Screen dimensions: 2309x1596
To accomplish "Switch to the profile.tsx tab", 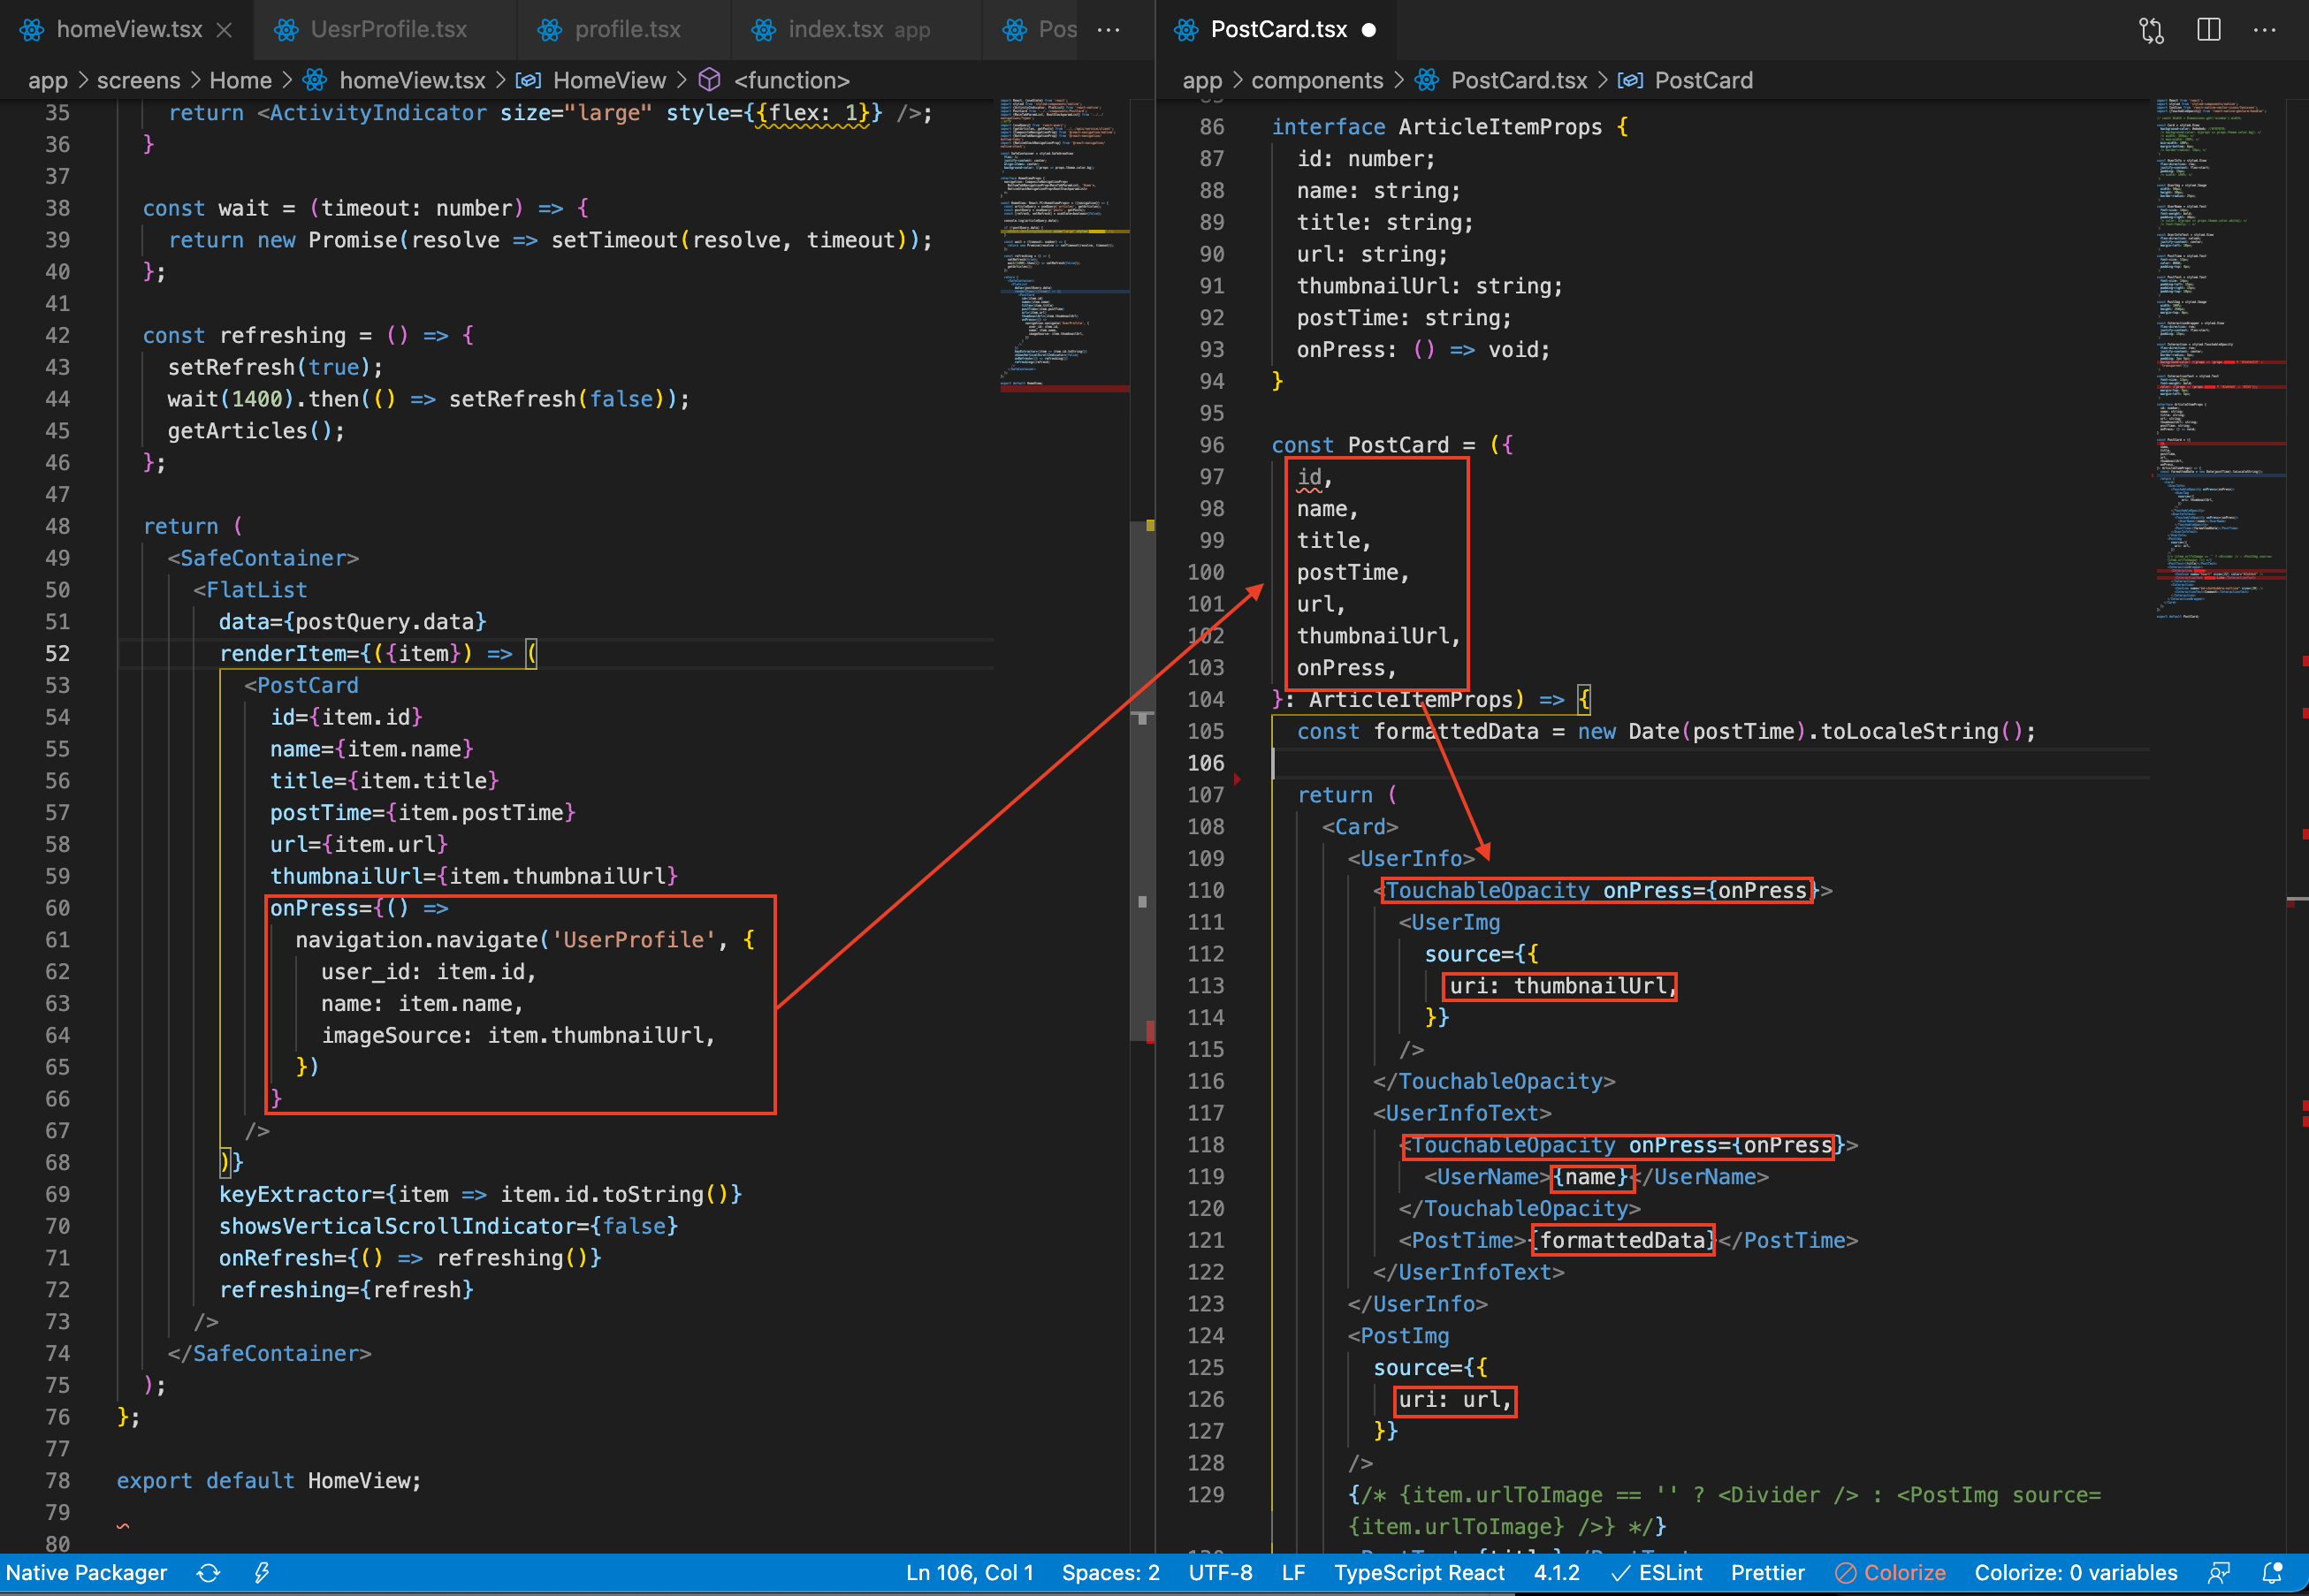I will coord(627,30).
